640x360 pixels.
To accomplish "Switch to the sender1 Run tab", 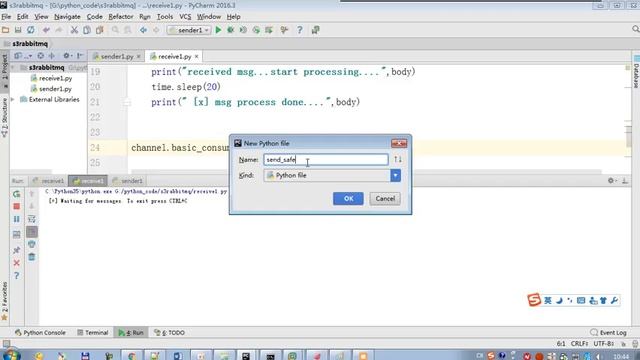I will (128, 180).
